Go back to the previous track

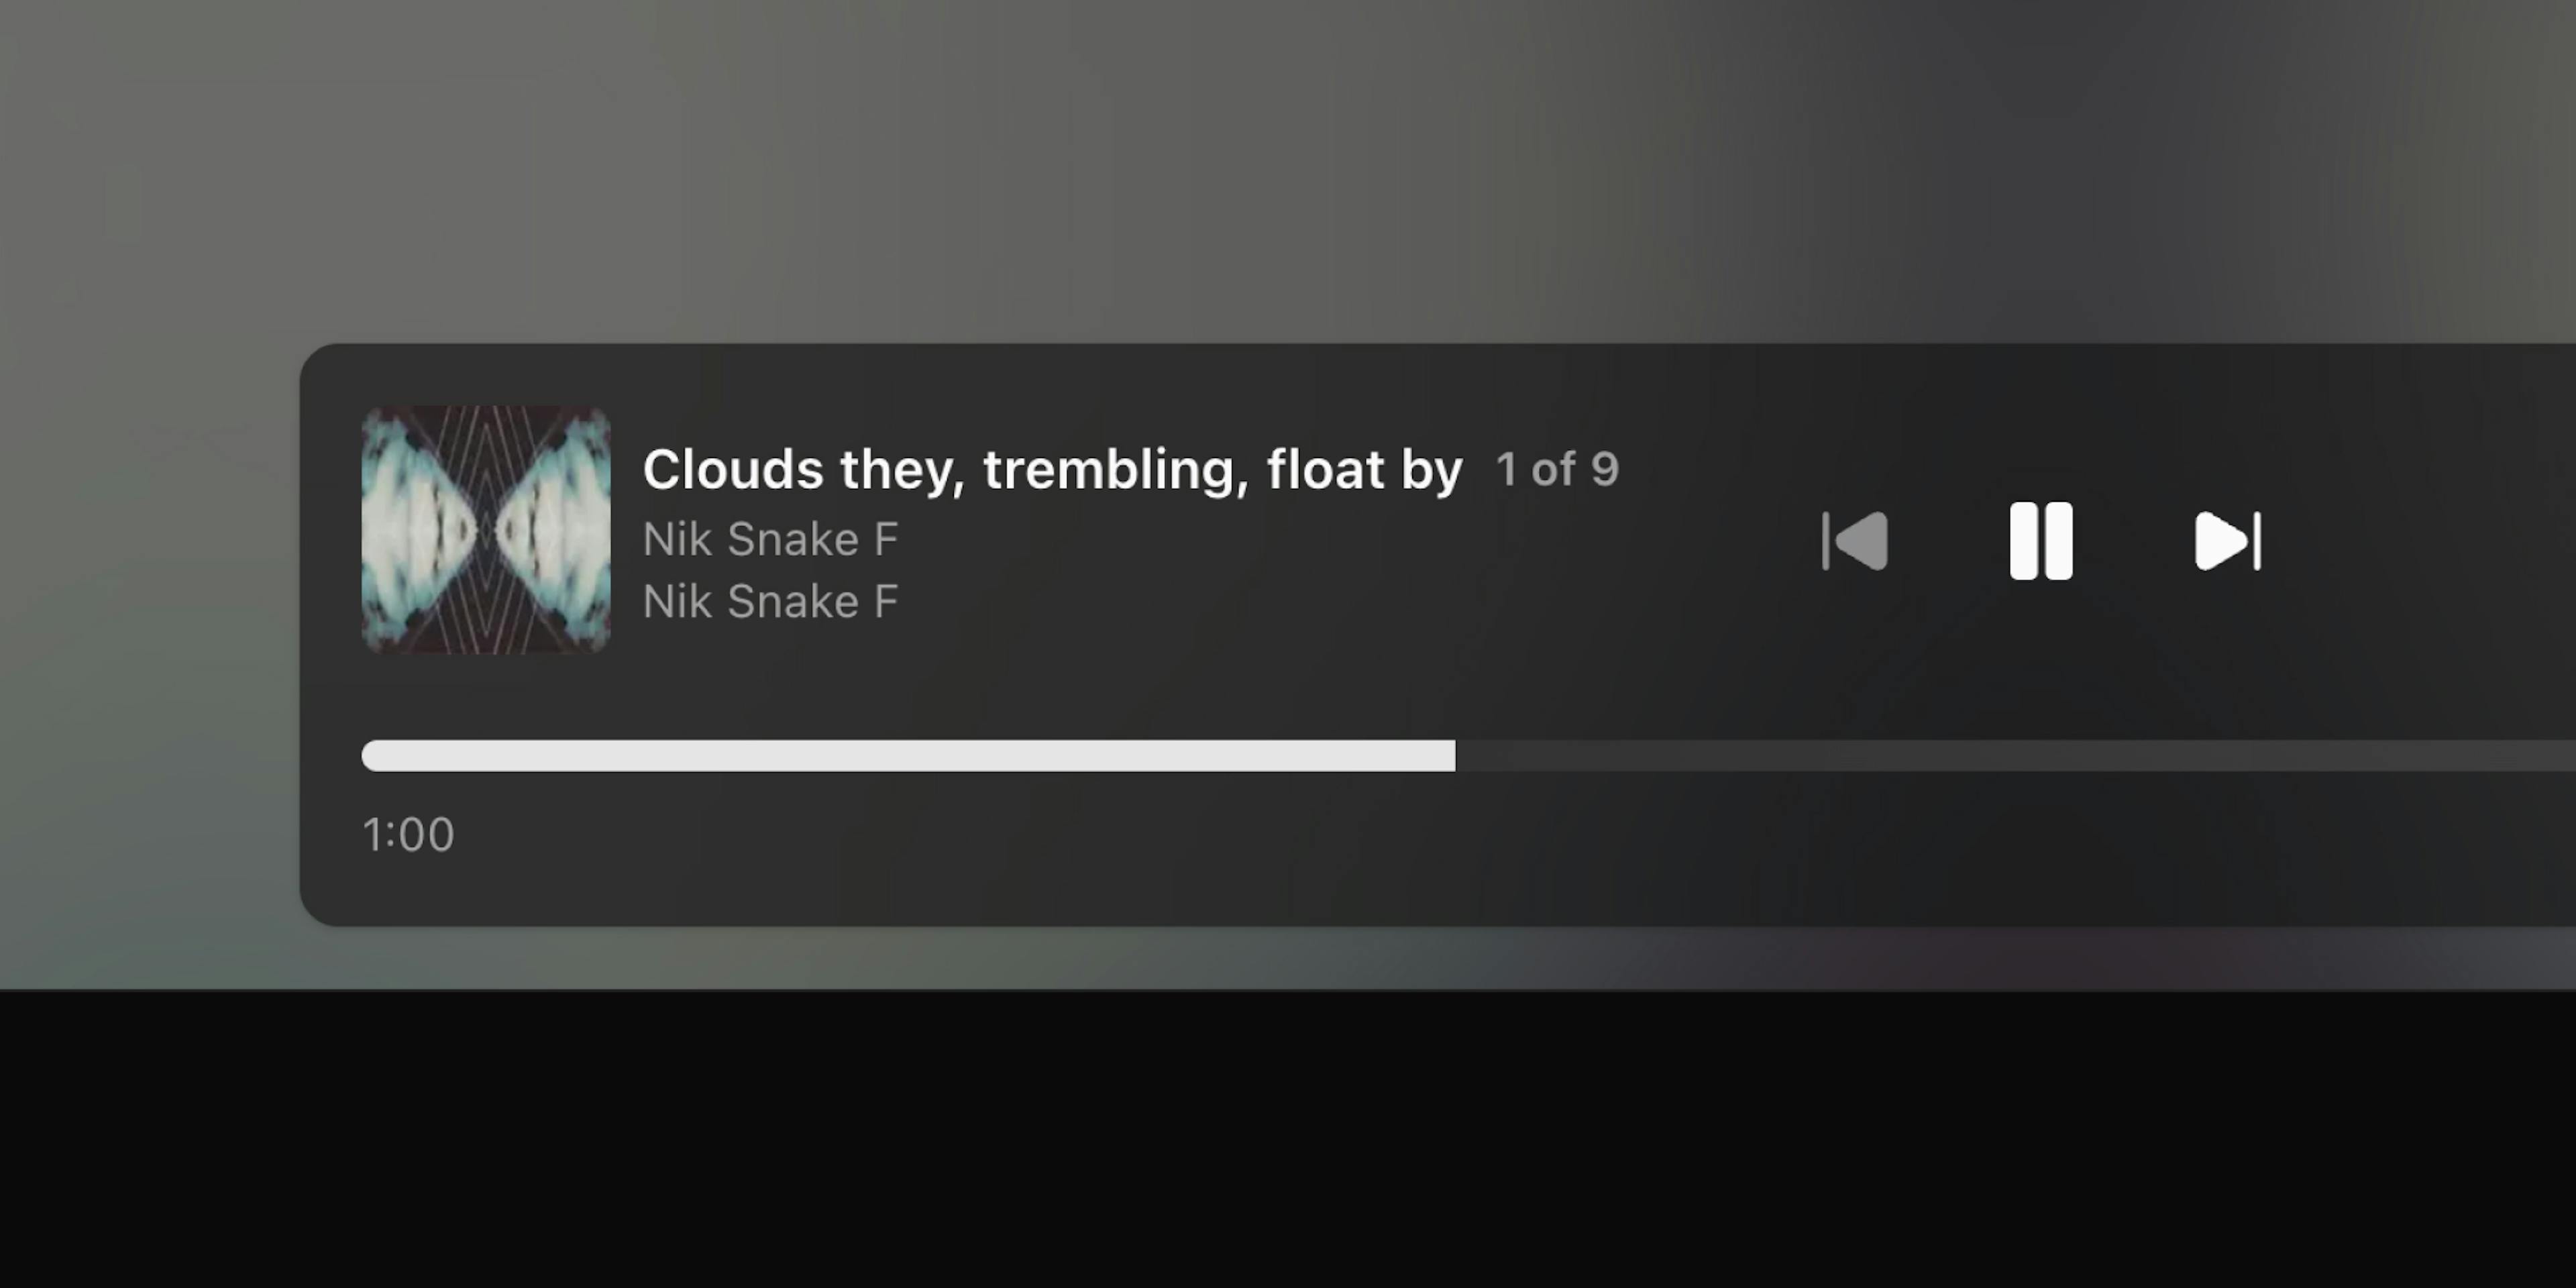click(x=1855, y=541)
